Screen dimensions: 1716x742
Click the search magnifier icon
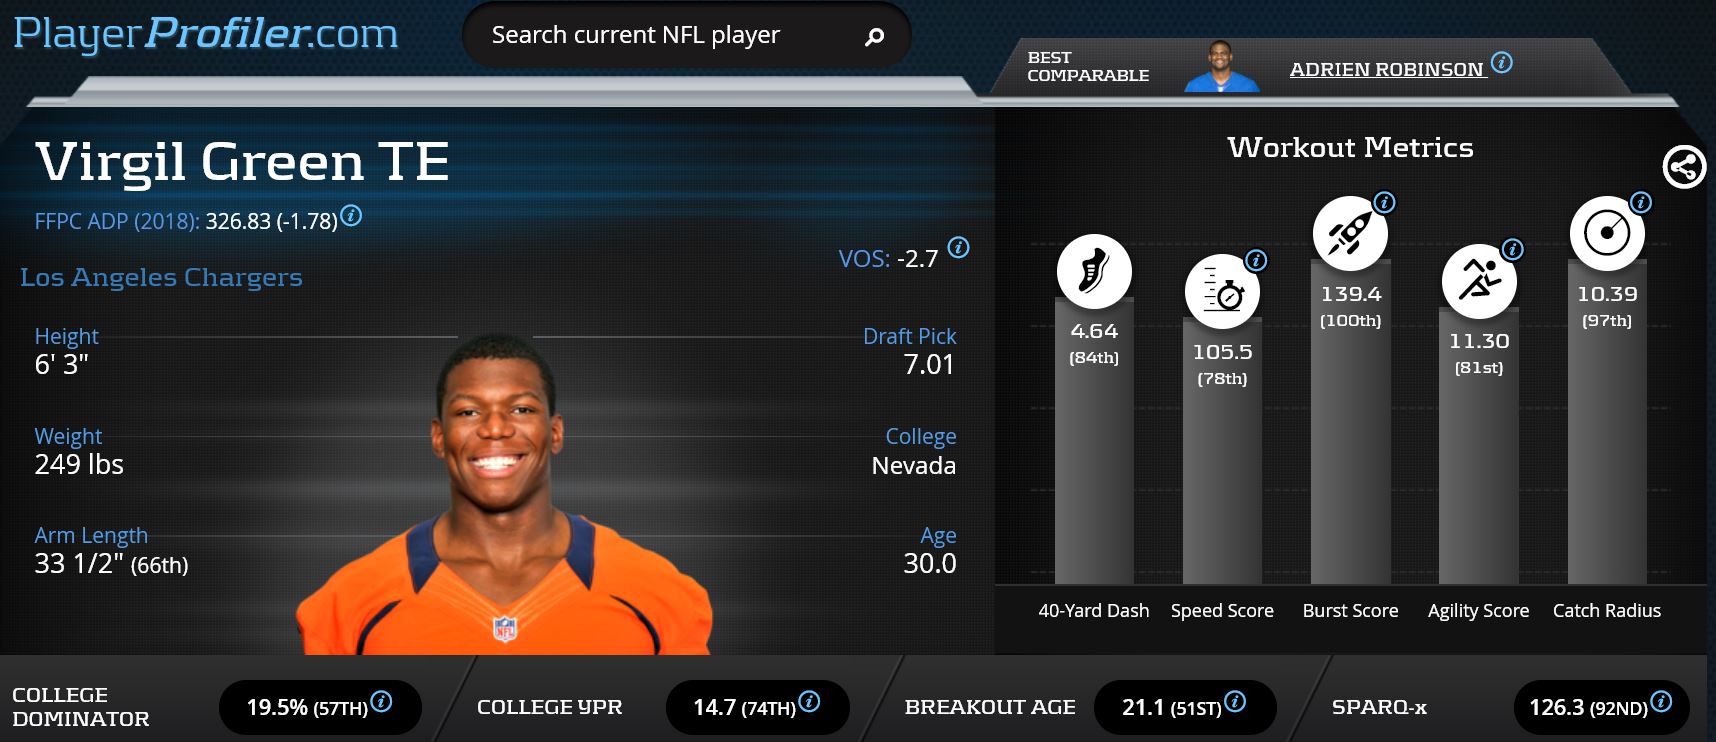pyautogui.click(x=874, y=36)
